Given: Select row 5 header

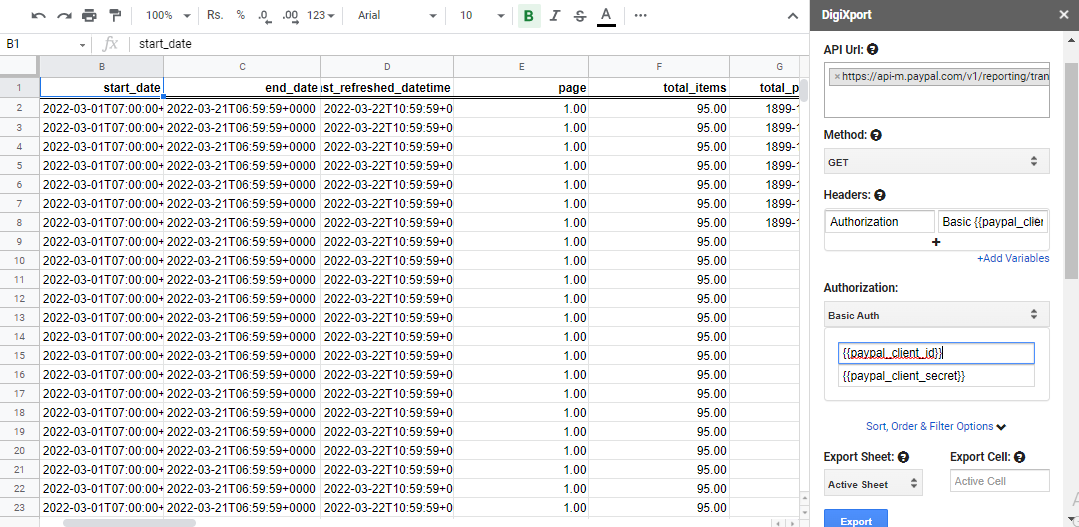Looking at the screenshot, I should (19, 165).
